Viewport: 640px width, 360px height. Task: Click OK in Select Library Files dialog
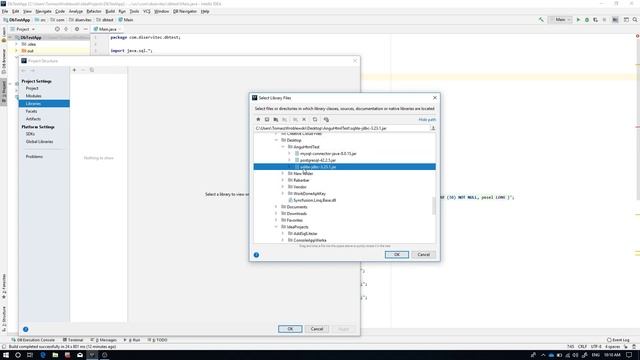tap(397, 254)
